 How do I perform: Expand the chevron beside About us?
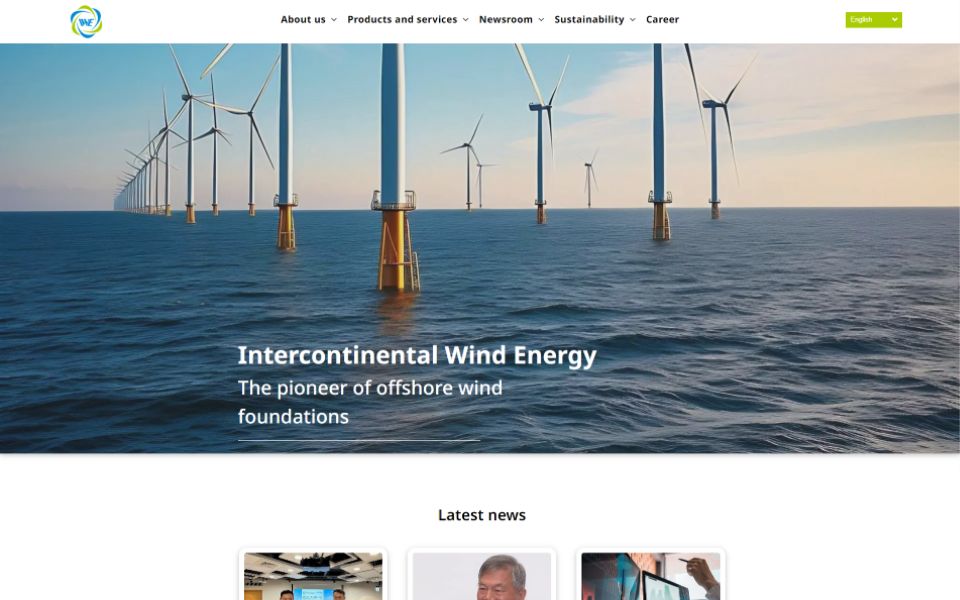point(334,20)
